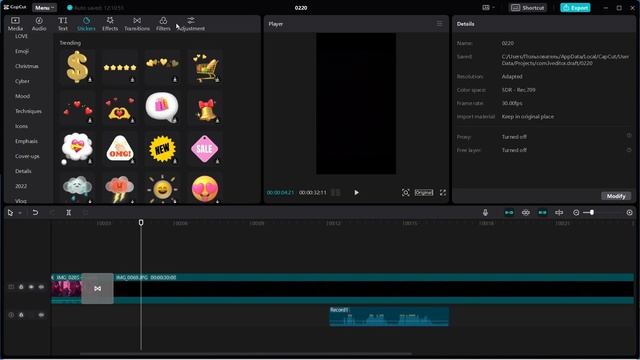Select the Icons sticker category

(x=22, y=126)
